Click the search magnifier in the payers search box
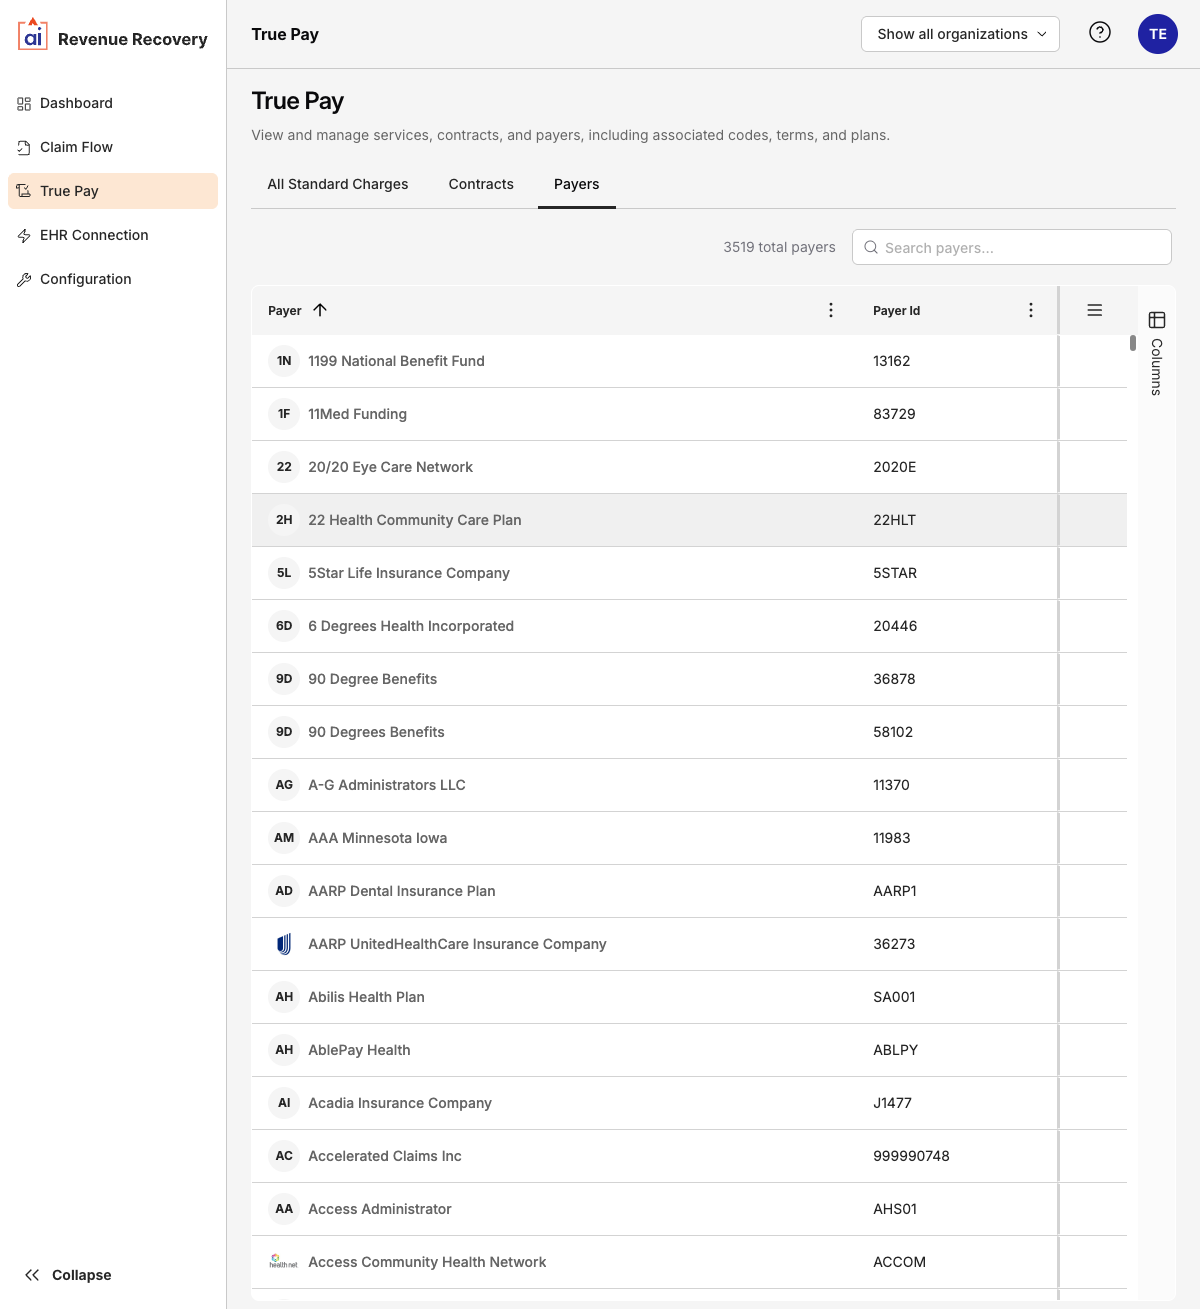 click(x=870, y=247)
